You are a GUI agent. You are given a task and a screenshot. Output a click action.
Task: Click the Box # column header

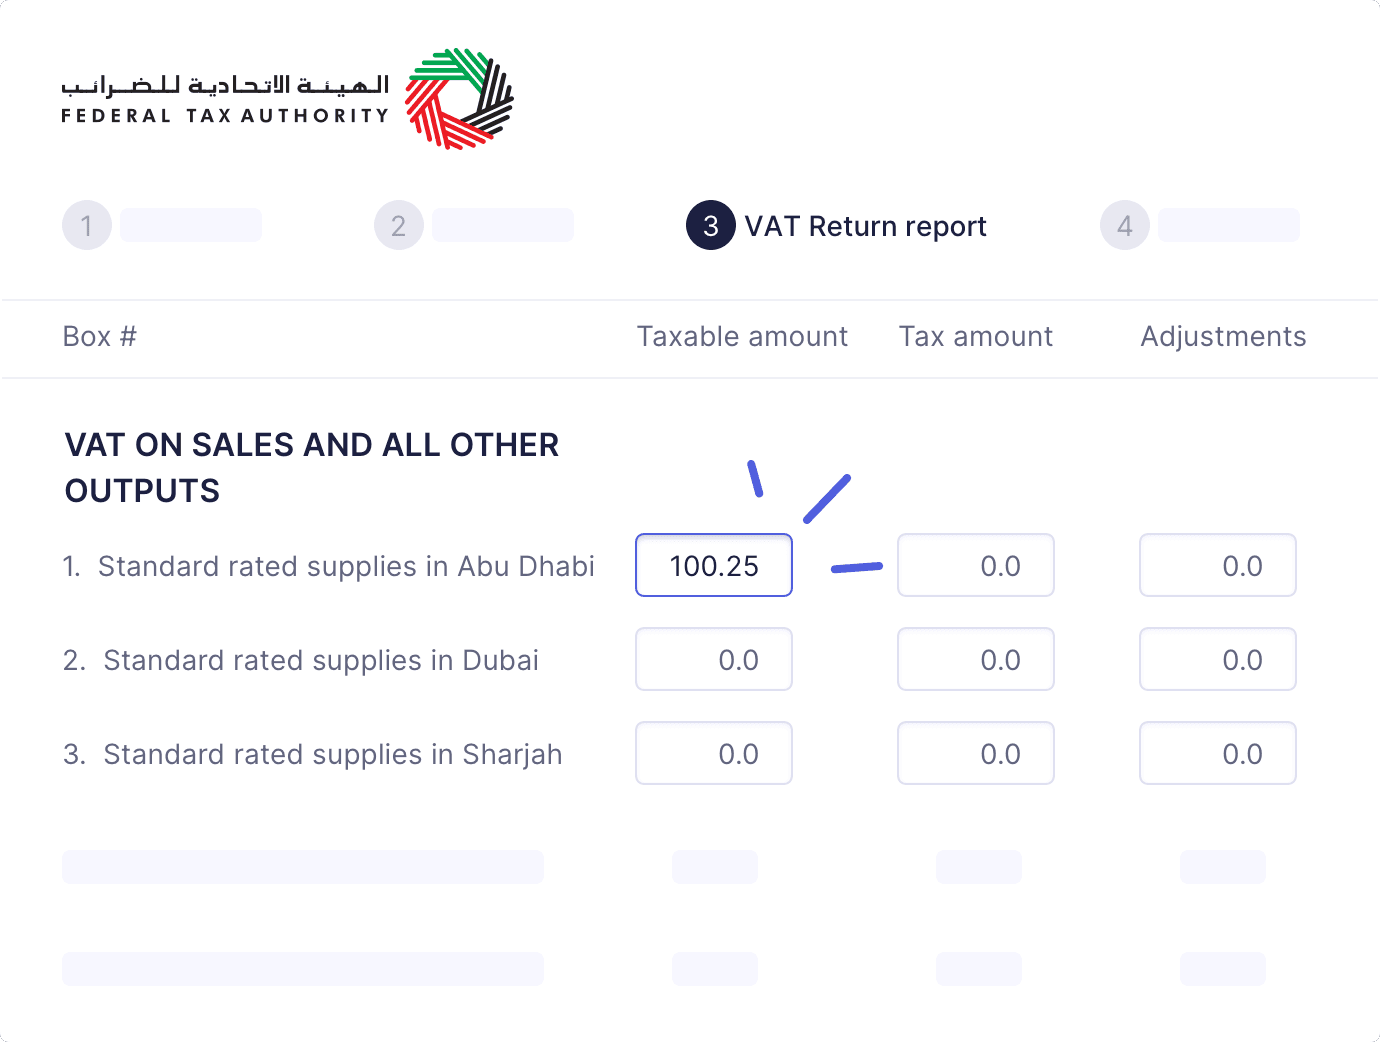tap(100, 337)
